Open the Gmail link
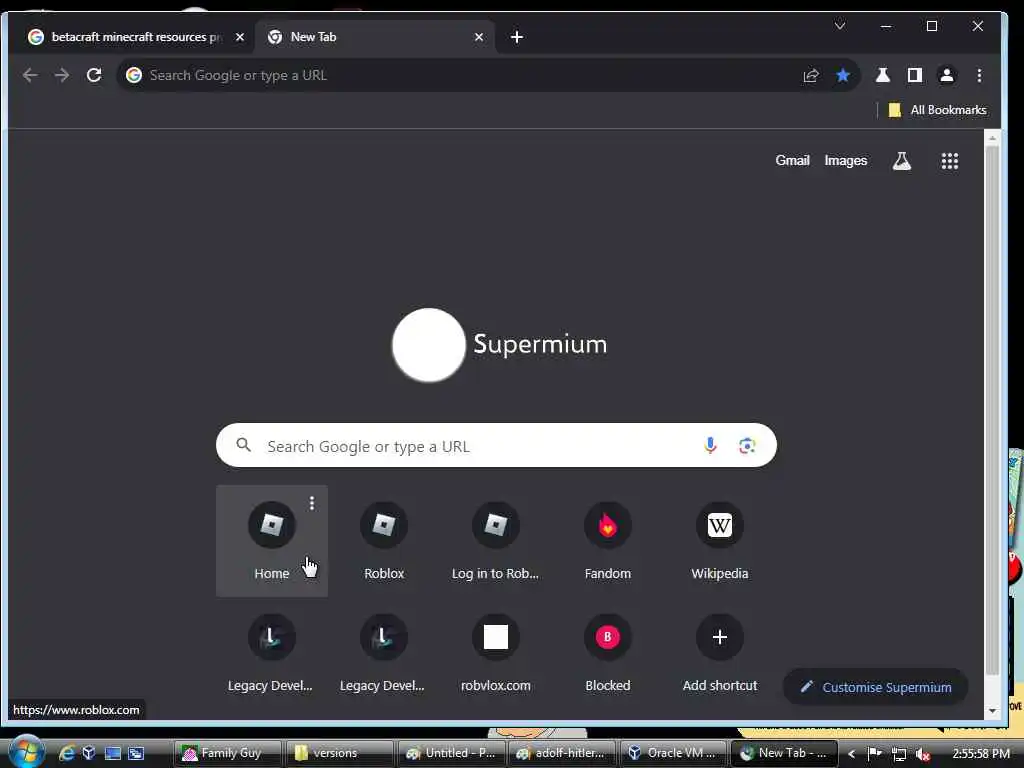The width and height of the screenshot is (1024, 768). click(x=792, y=161)
